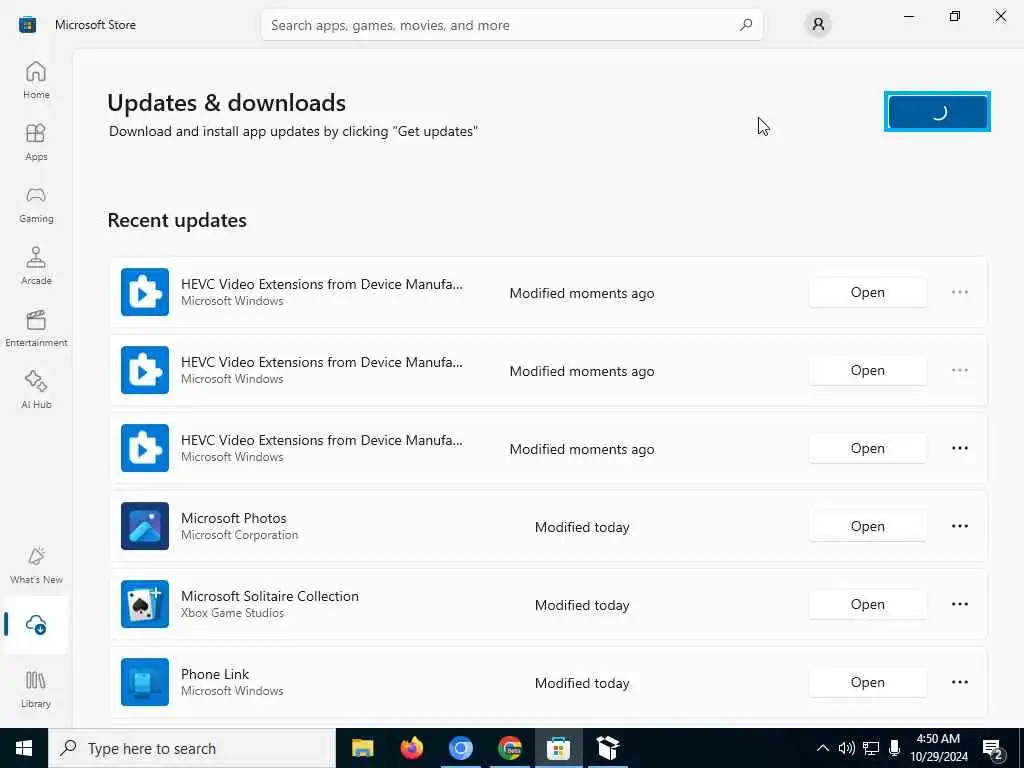Open the Gaming section in sidebar
Image resolution: width=1024 pixels, height=768 pixels.
coord(36,204)
